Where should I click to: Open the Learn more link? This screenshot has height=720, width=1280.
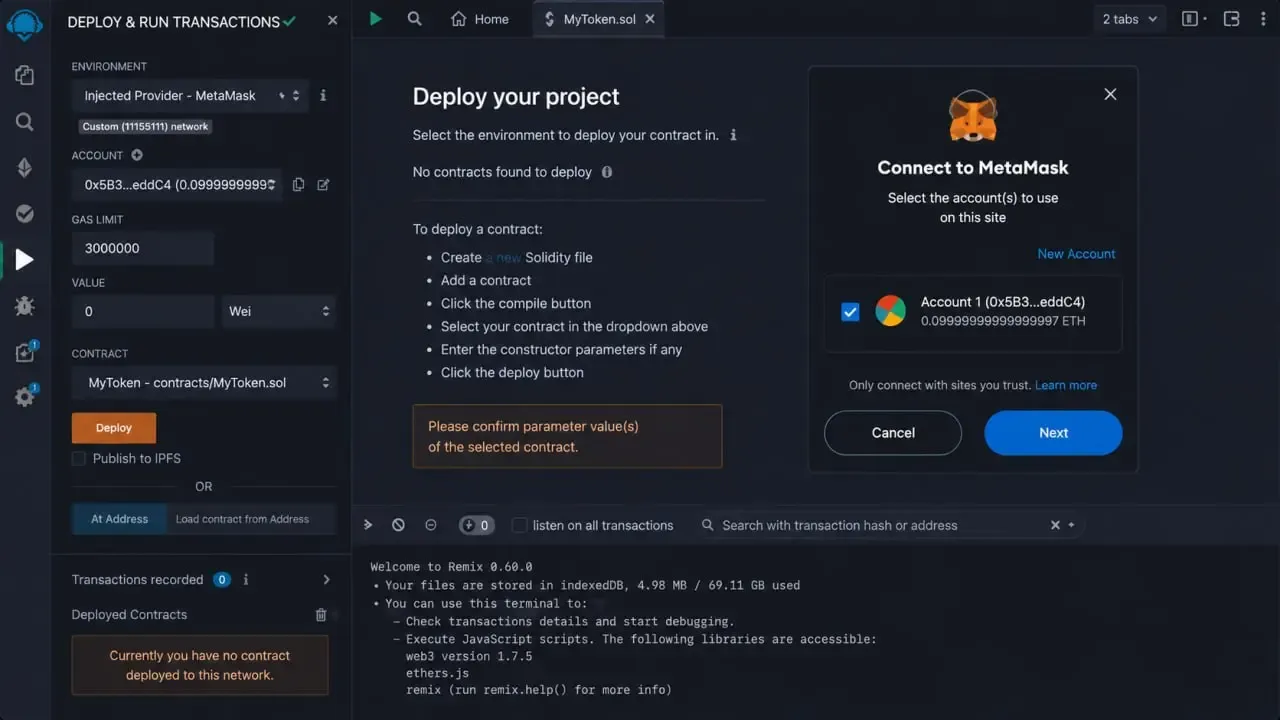(x=1066, y=385)
